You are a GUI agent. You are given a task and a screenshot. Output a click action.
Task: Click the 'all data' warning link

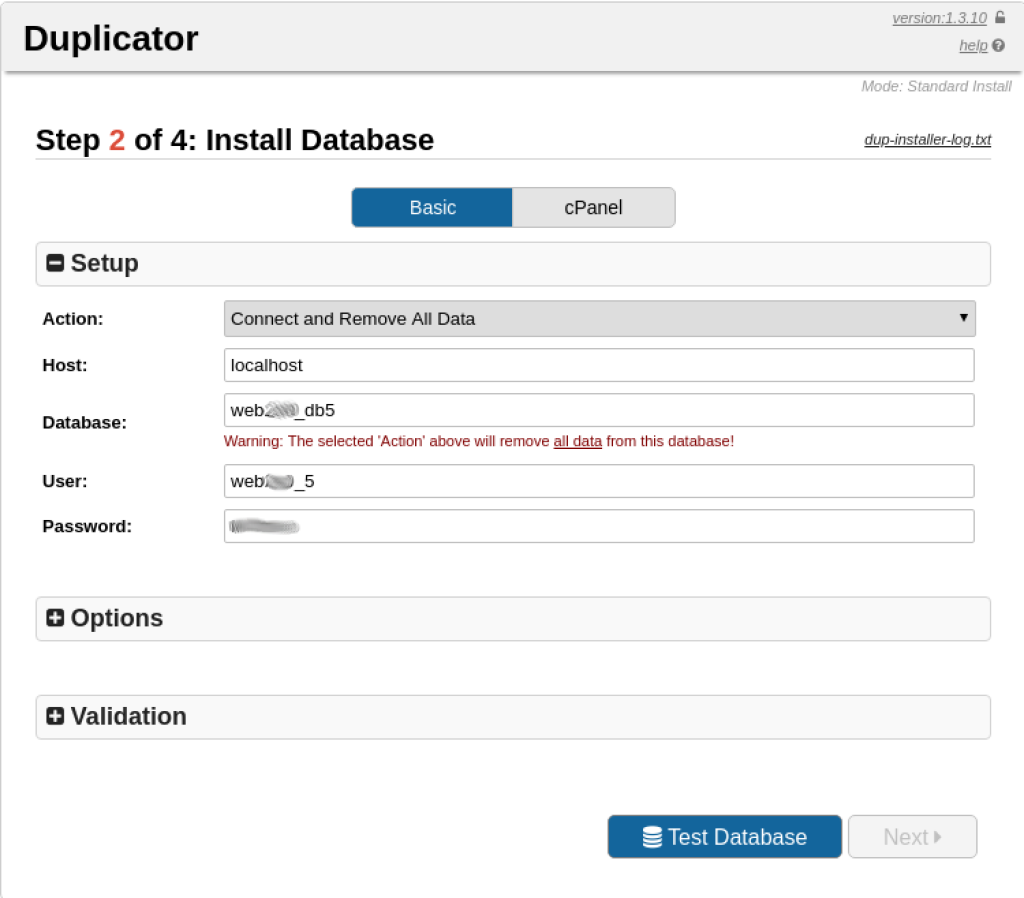[577, 441]
